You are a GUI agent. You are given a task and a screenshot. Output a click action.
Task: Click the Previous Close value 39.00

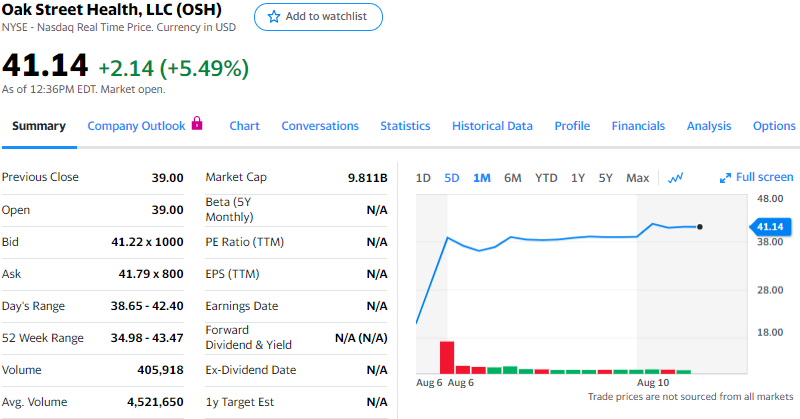coord(167,178)
